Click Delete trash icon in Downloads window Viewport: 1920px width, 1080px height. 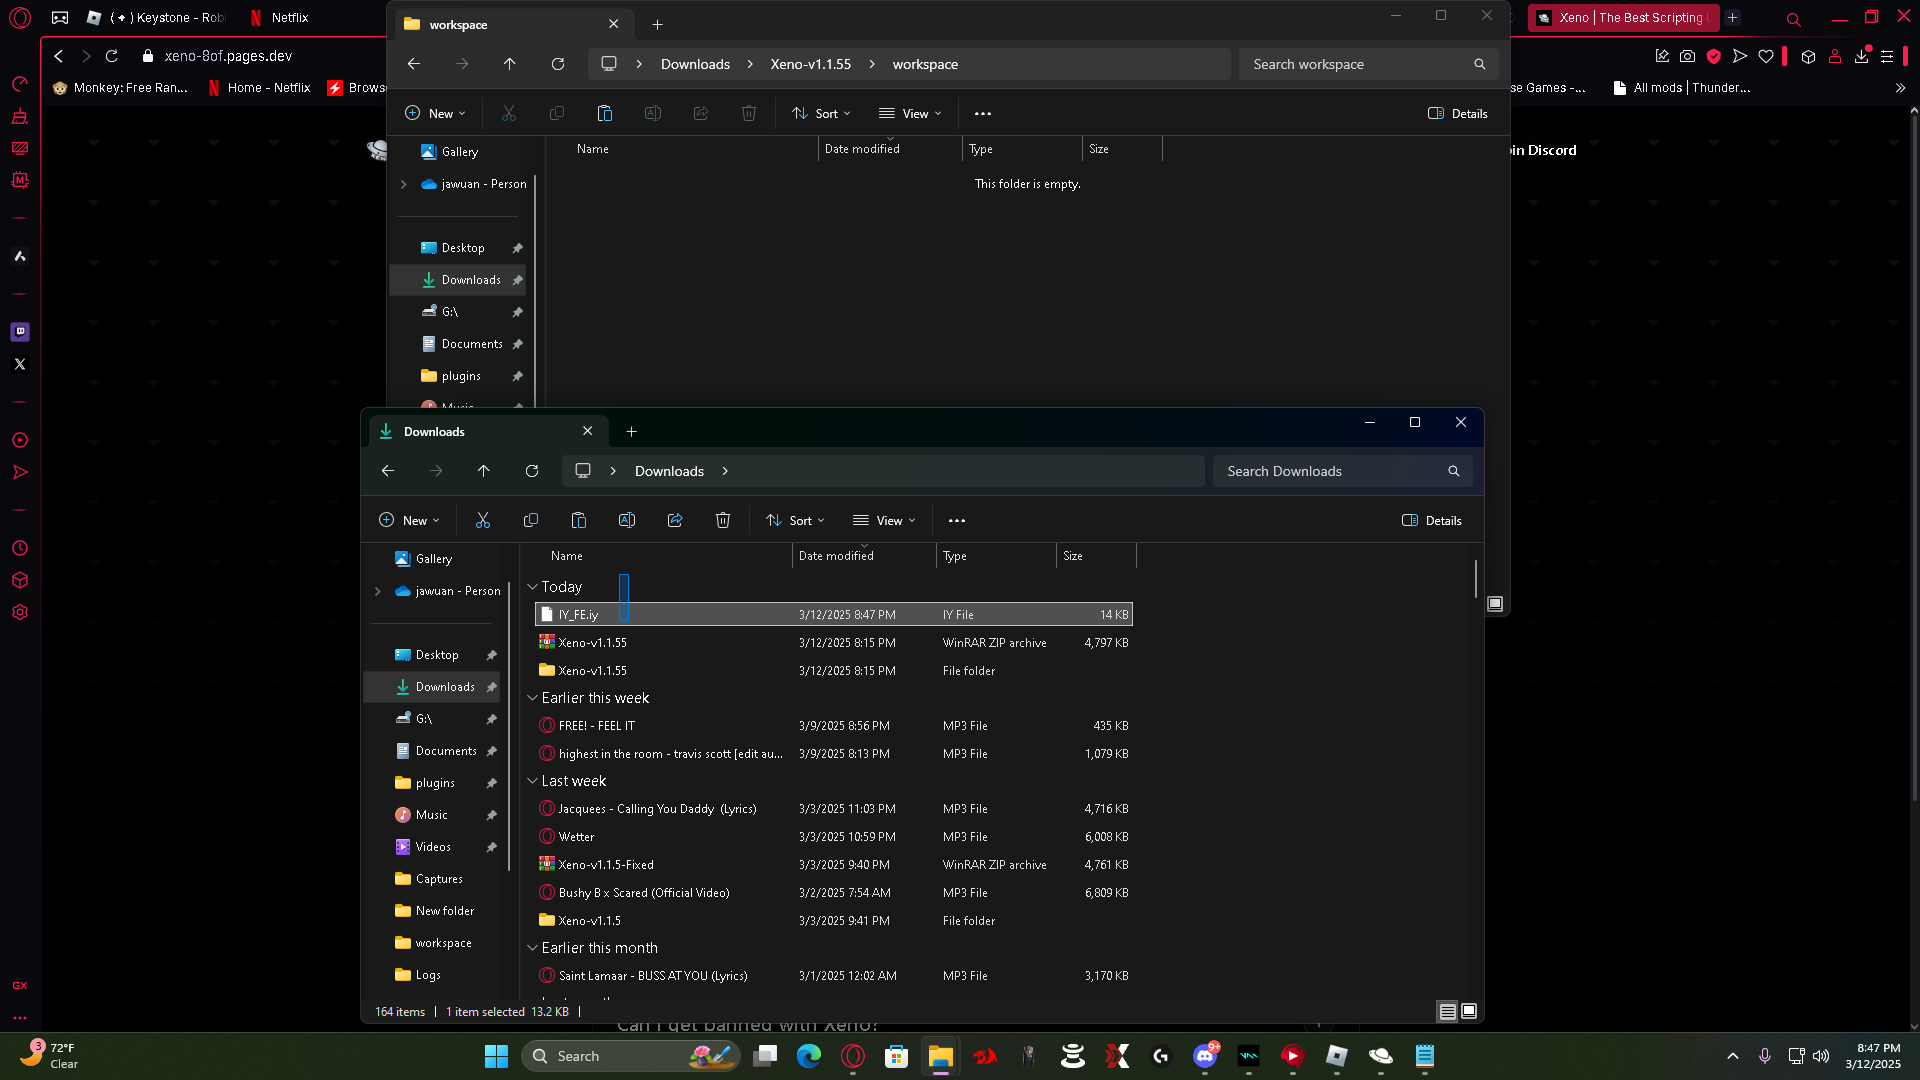coord(723,521)
